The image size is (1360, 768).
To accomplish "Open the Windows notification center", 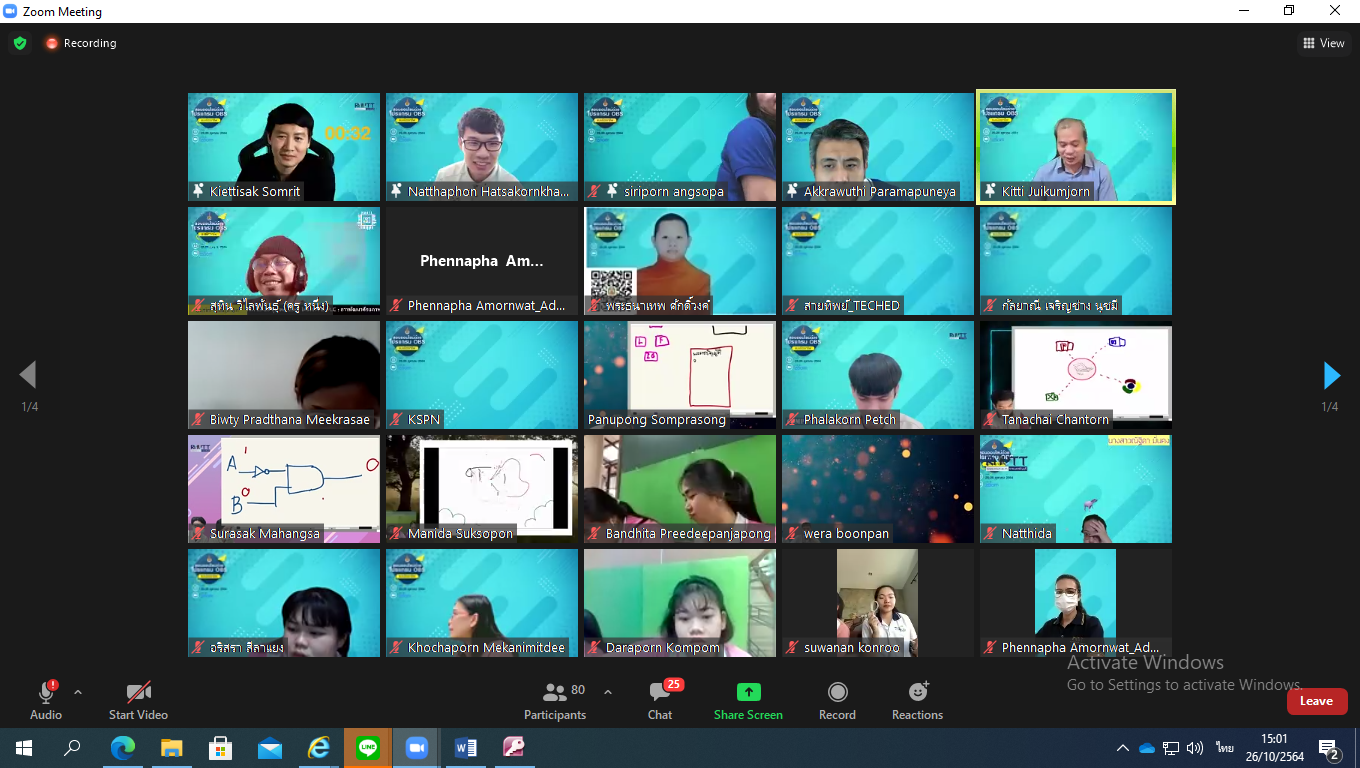I will click(x=1330, y=749).
